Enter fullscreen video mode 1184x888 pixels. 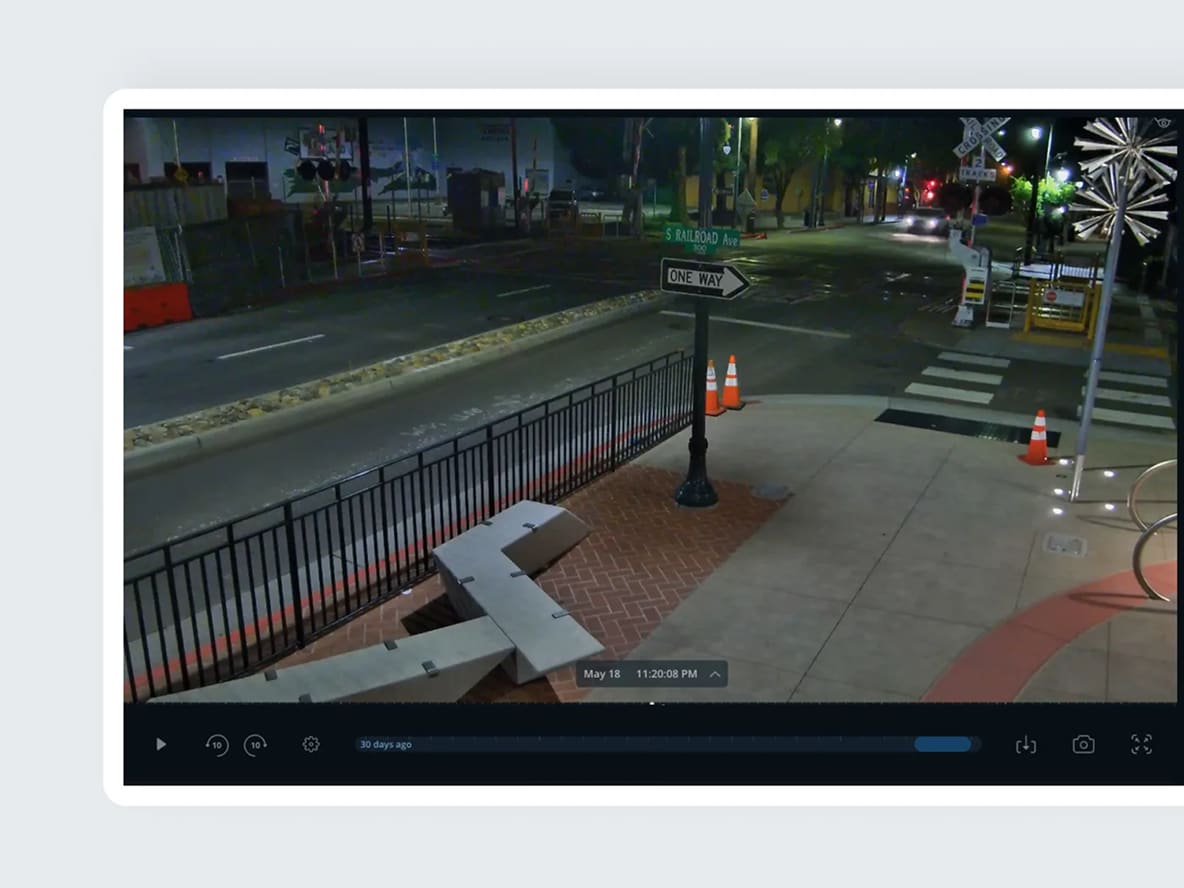pos(1141,744)
